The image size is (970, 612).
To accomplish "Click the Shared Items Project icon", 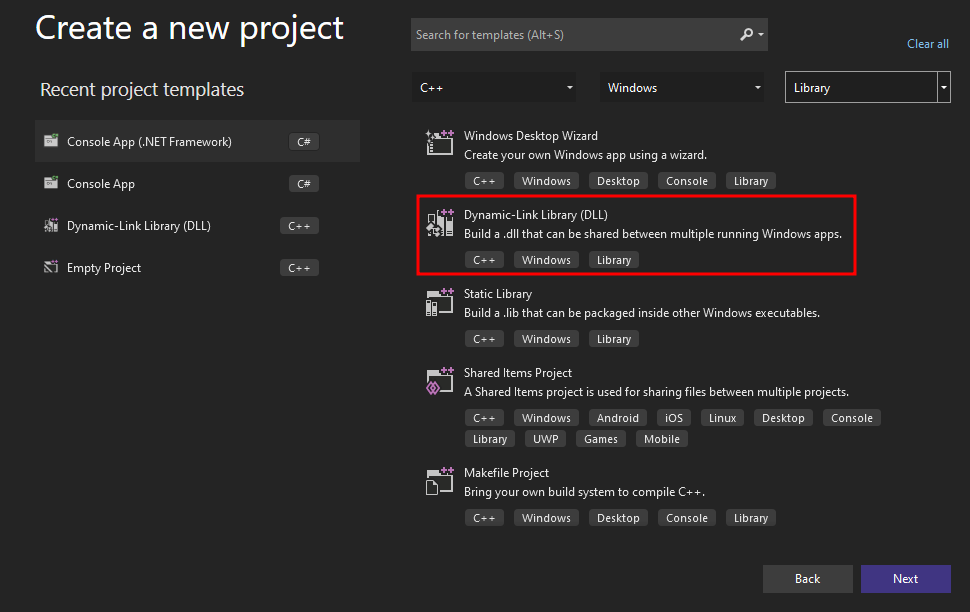I will (x=440, y=381).
